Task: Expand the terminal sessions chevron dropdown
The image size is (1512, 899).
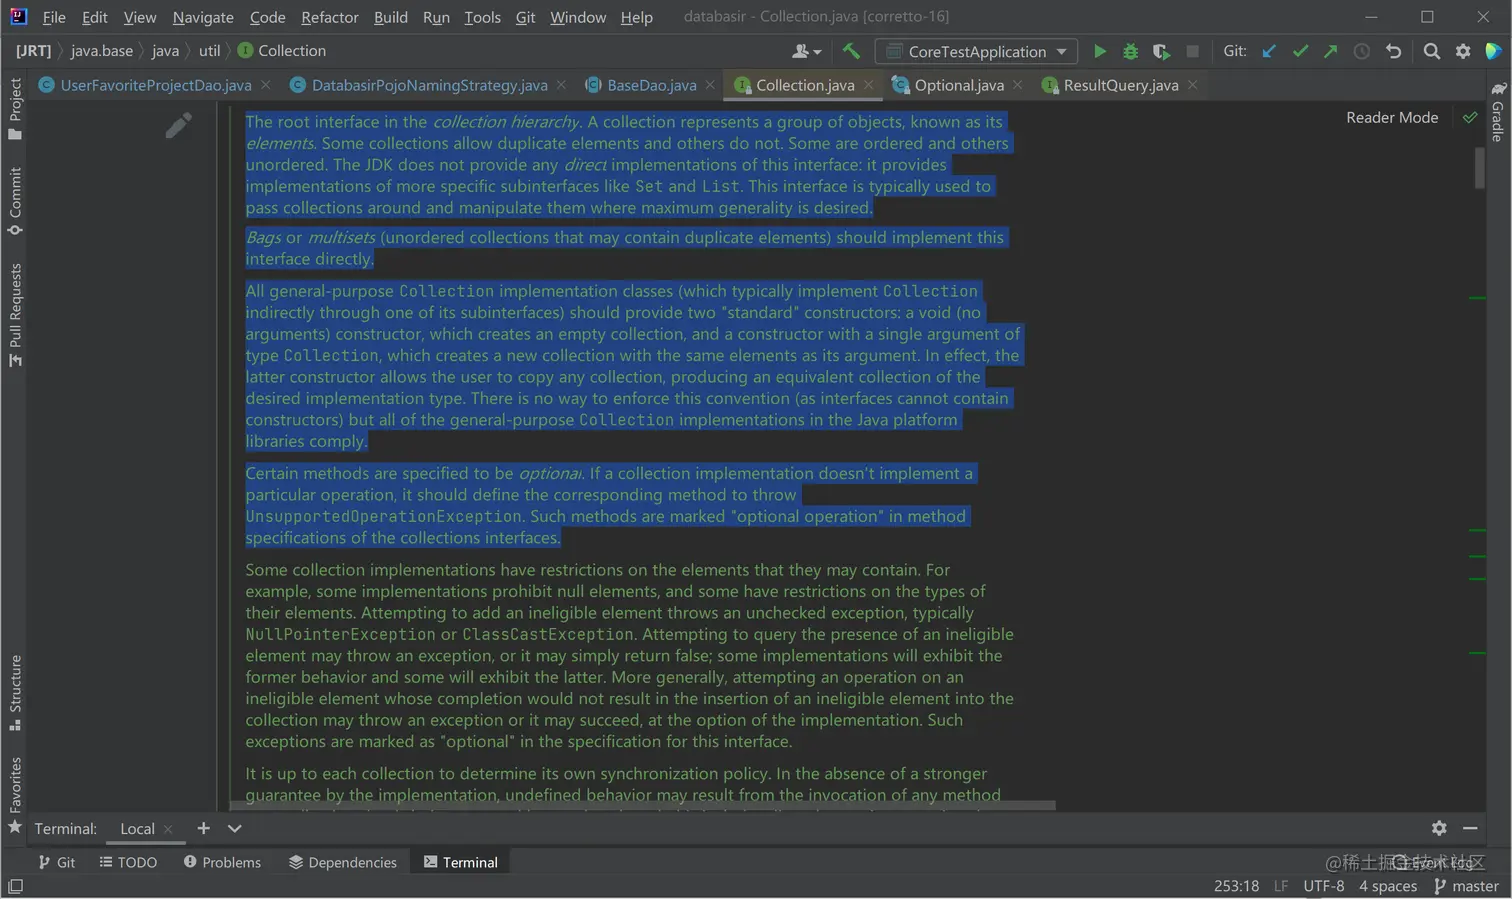Action: 234,828
